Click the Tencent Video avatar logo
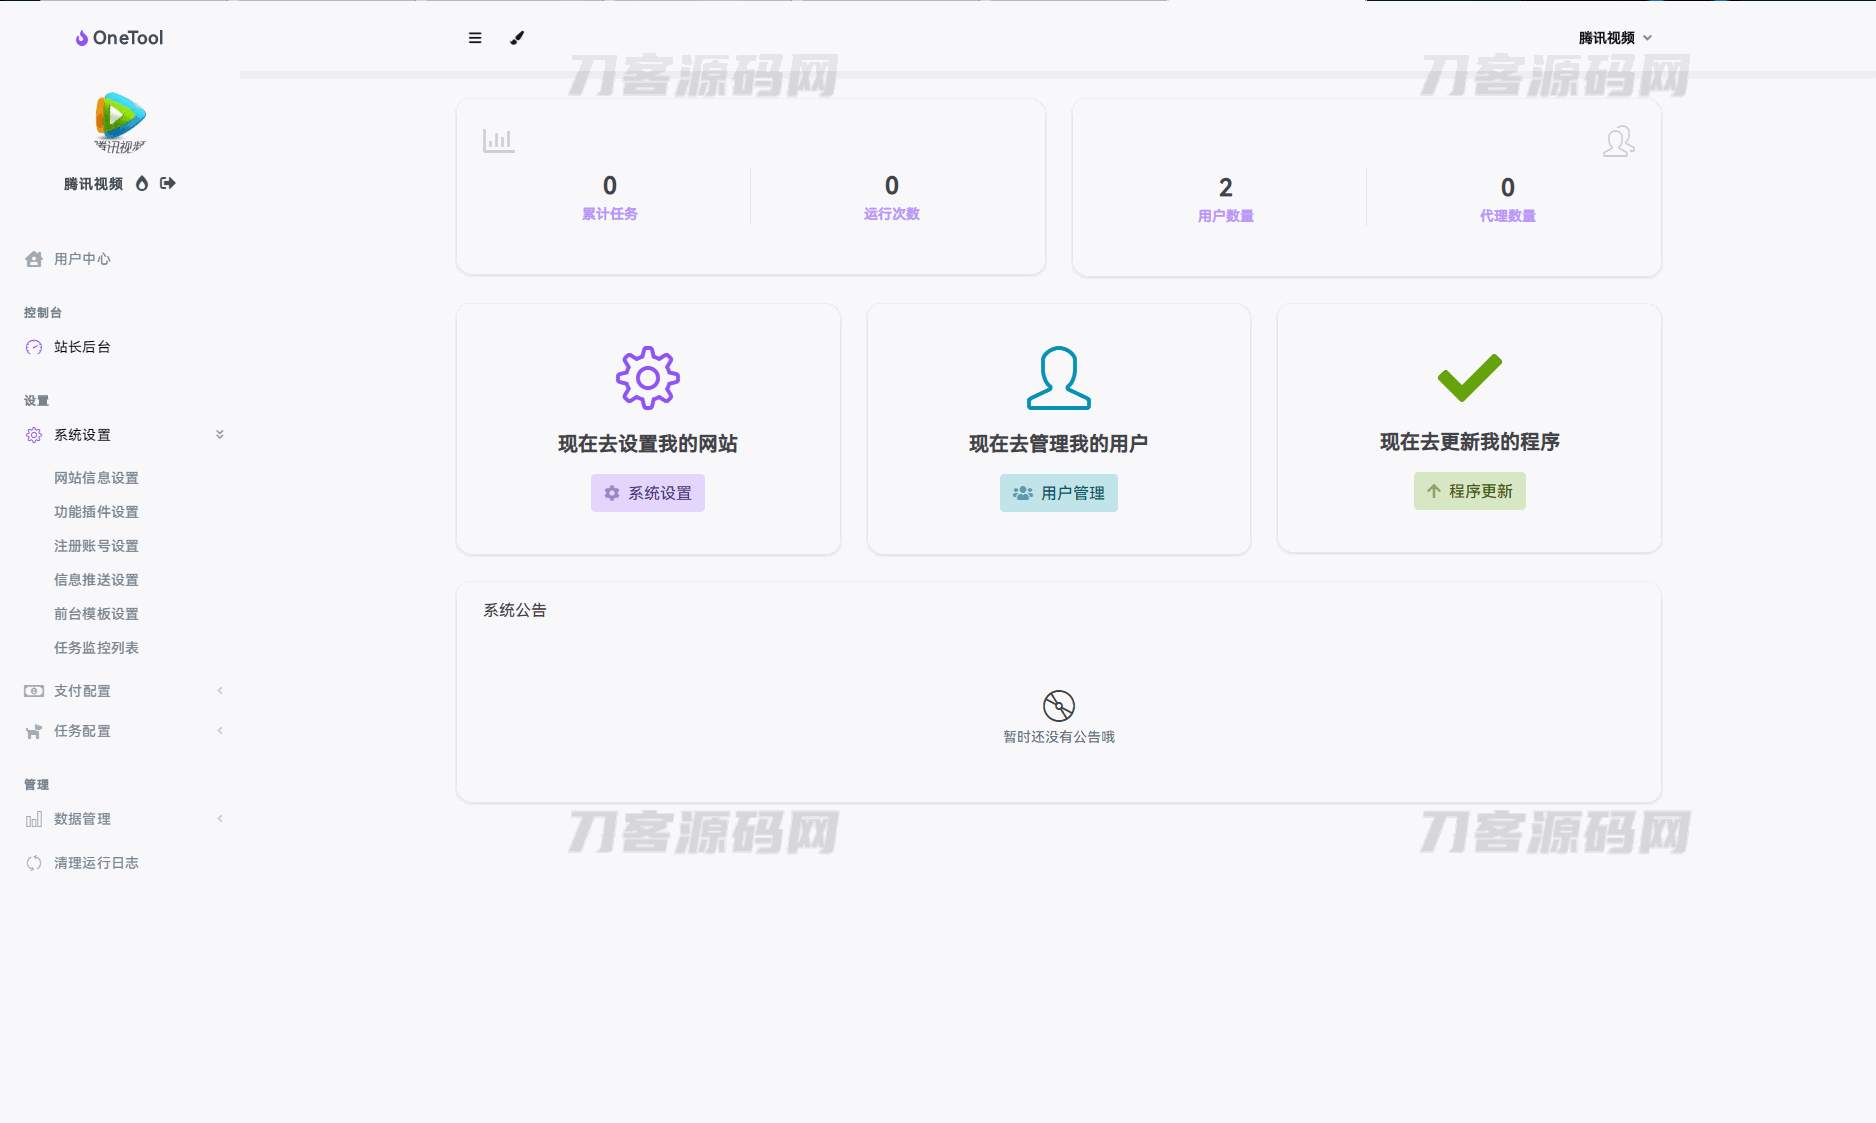This screenshot has width=1876, height=1123. coord(120,122)
